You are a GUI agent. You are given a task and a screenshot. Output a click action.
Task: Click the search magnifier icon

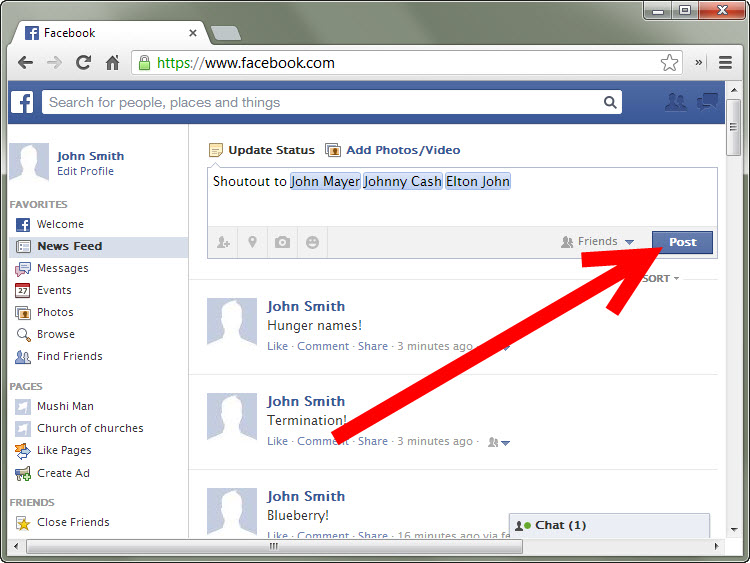[x=610, y=102]
